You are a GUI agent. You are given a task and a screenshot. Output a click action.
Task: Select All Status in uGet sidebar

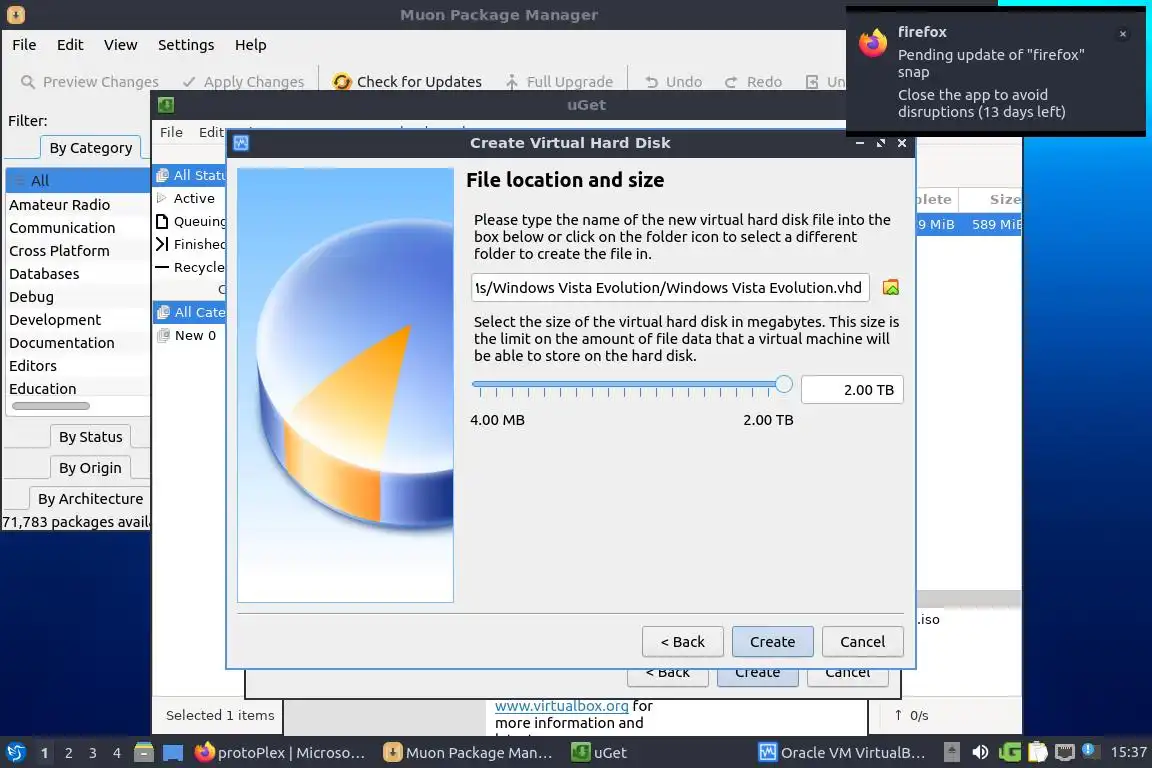(190, 175)
